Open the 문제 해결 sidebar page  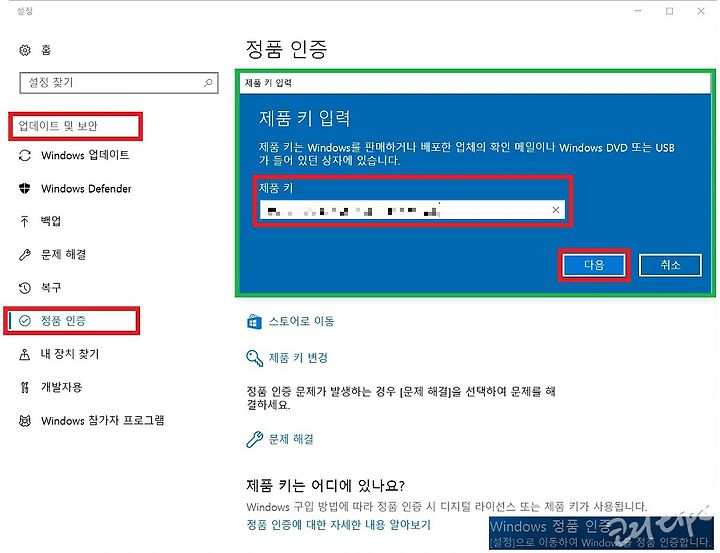coord(63,254)
